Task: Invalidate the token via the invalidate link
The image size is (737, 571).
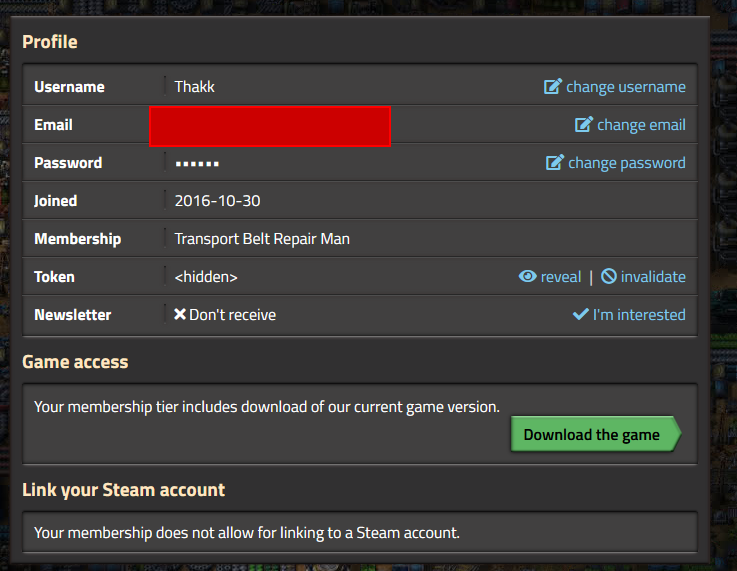Action: click(653, 277)
